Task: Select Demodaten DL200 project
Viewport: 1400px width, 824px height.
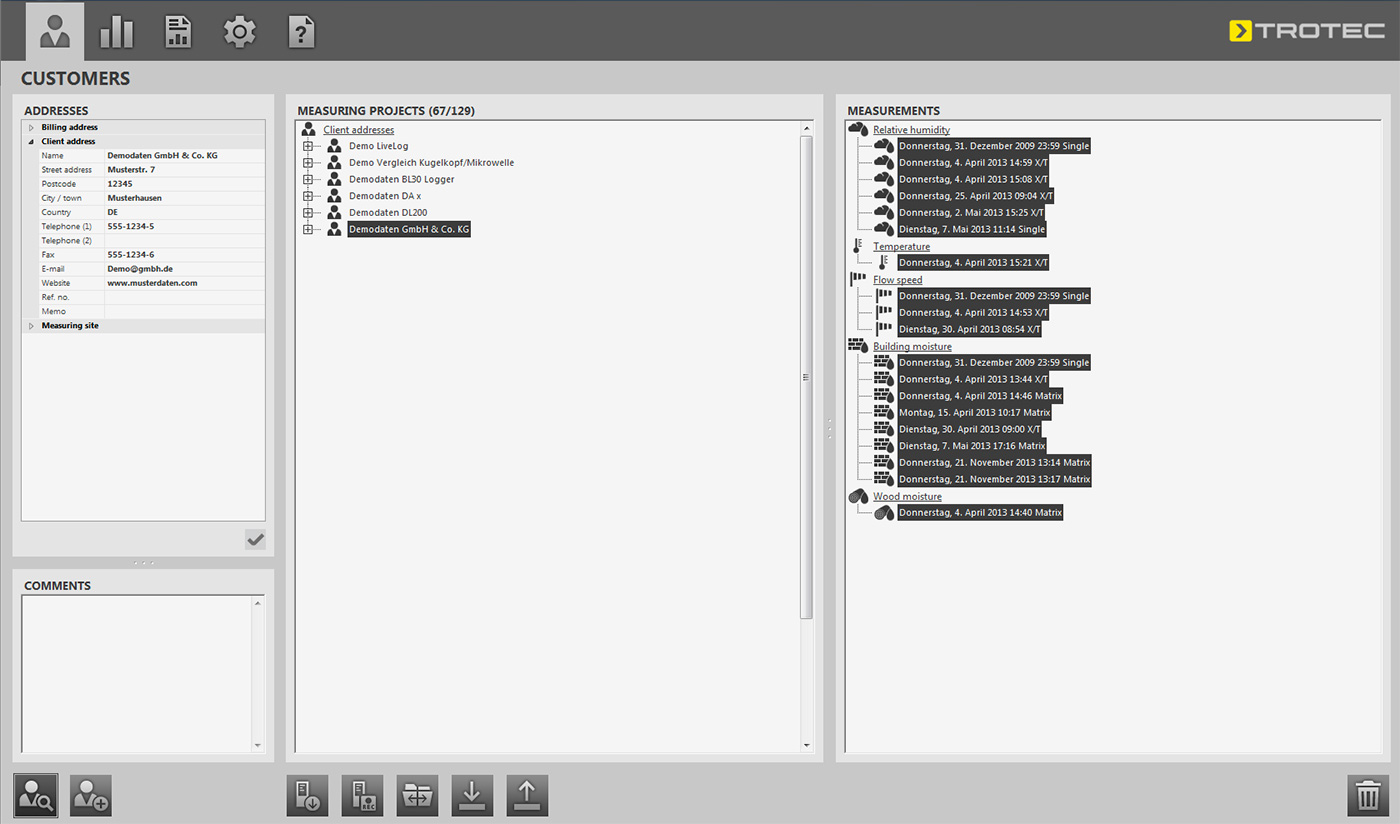Action: point(388,213)
